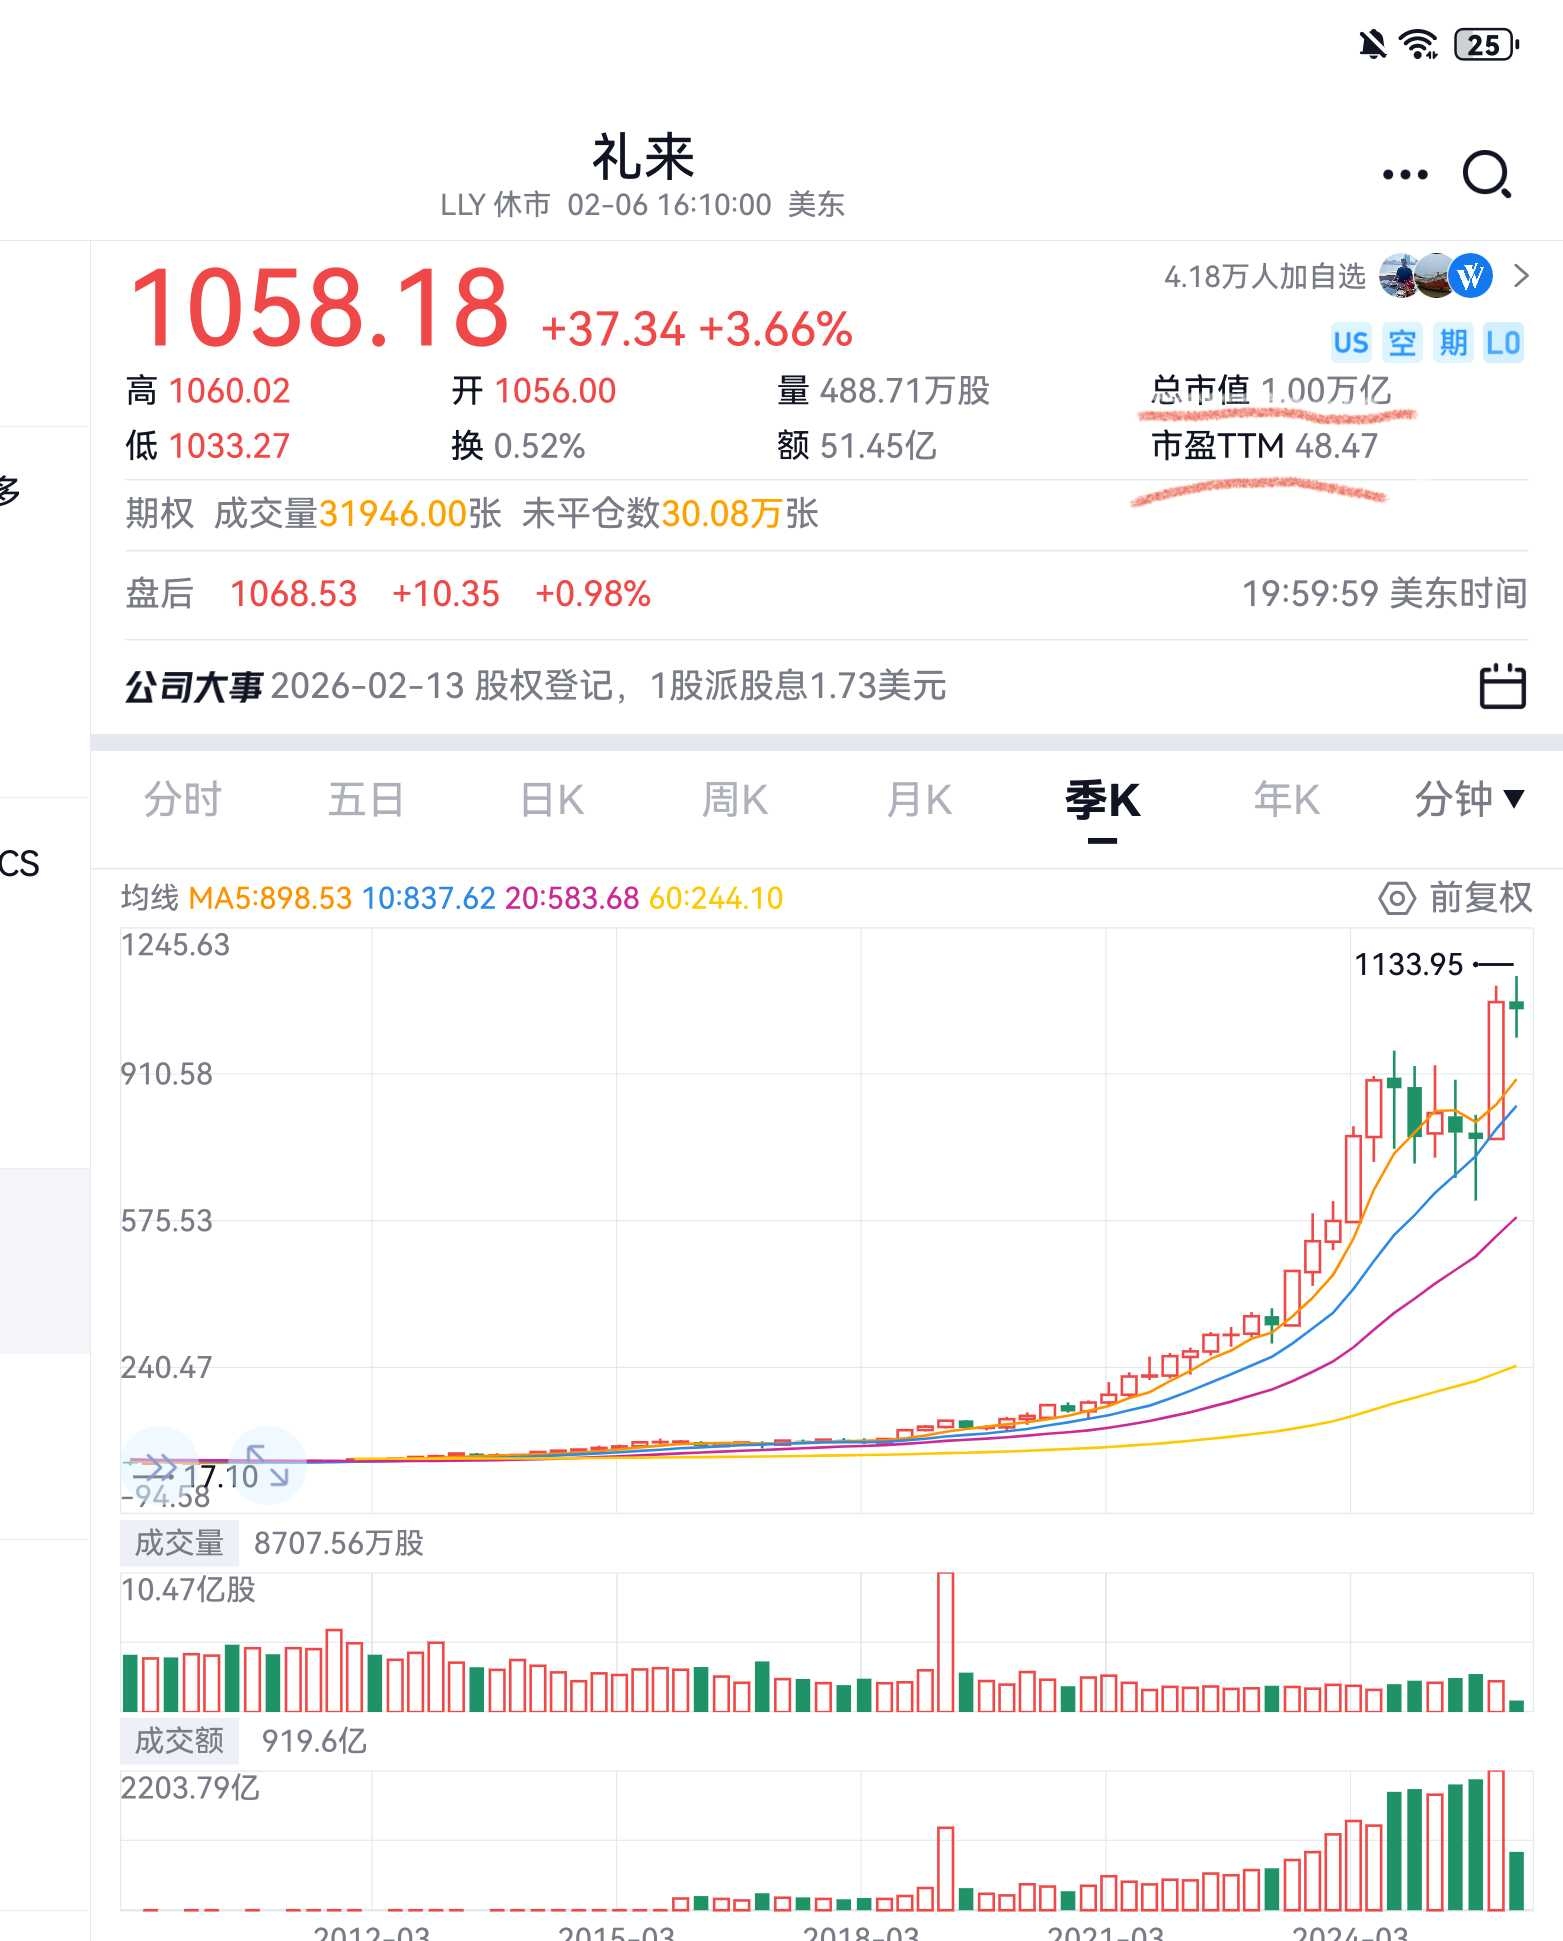This screenshot has width=1563, height=1941.
Task: Tap the Wi-Fi status icon
Action: (1418, 45)
